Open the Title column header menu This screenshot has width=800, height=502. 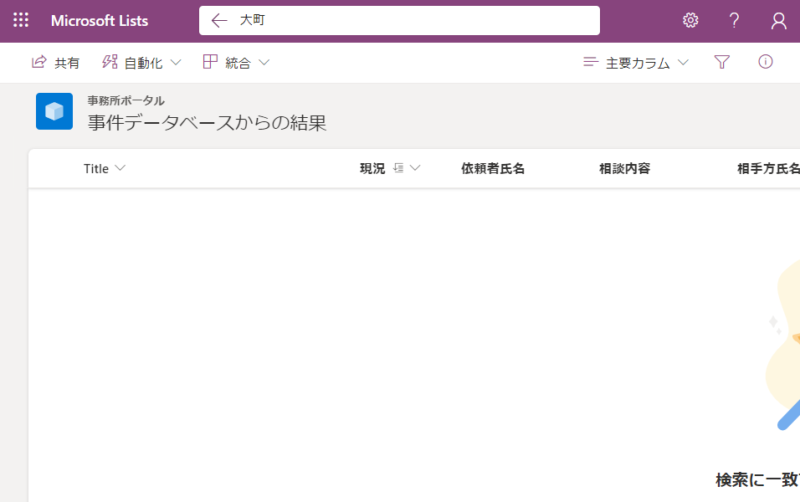[x=105, y=168]
